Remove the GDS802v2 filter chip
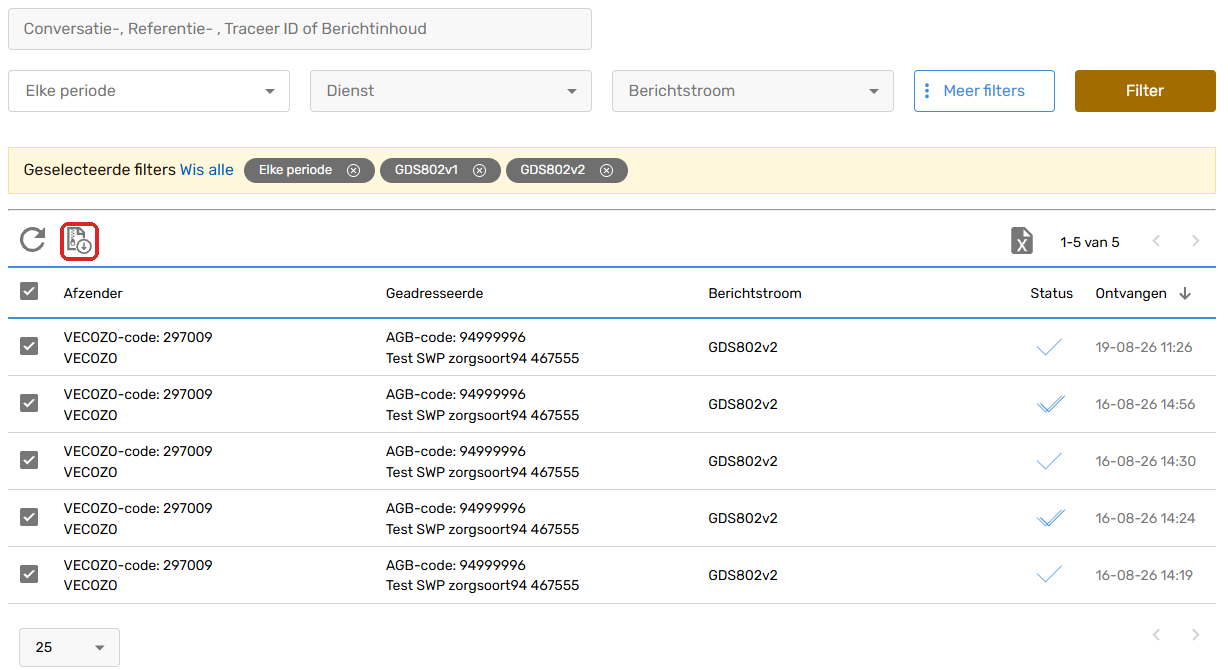Viewport: 1228px width, 670px height. [x=606, y=170]
